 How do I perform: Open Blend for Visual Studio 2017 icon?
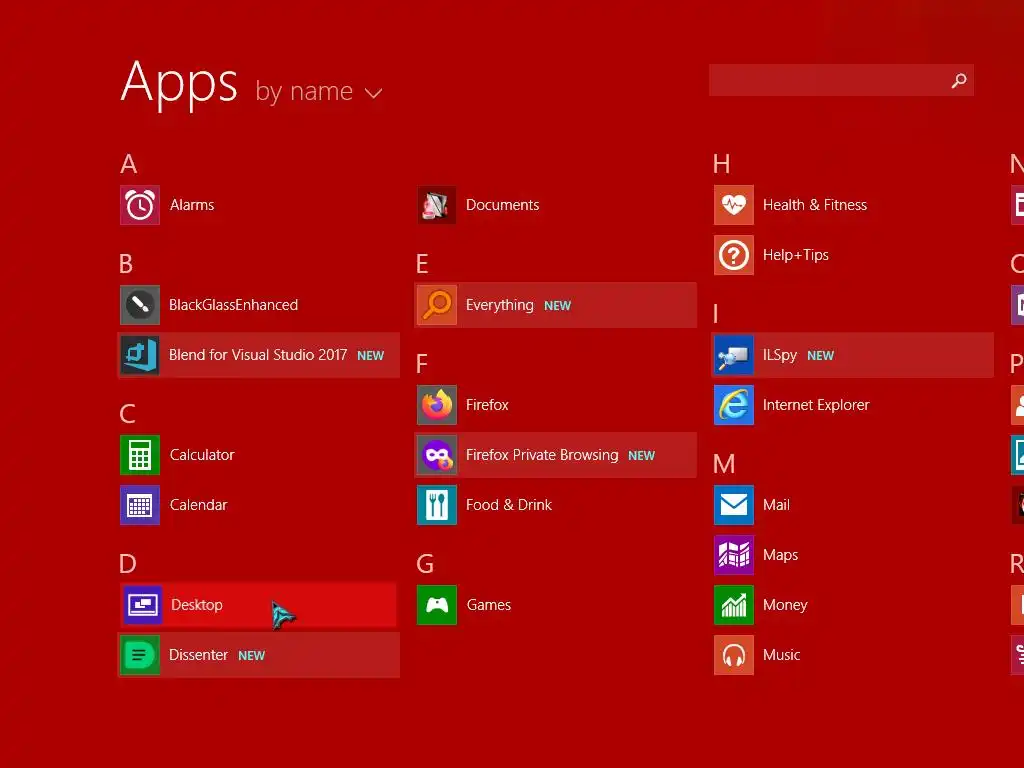[x=140, y=355]
